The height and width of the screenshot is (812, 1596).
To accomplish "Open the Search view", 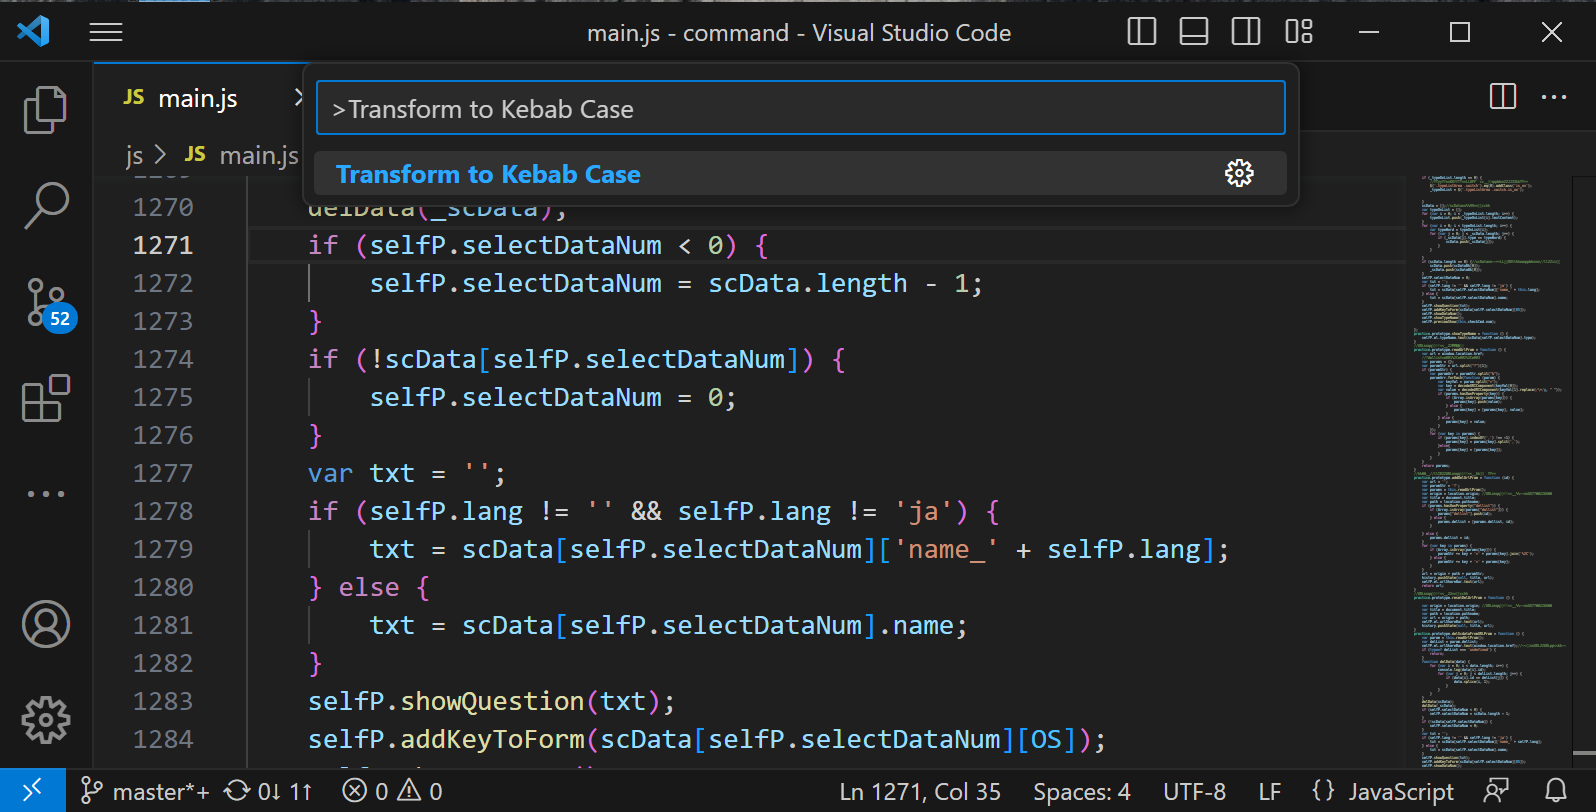I will (x=45, y=205).
